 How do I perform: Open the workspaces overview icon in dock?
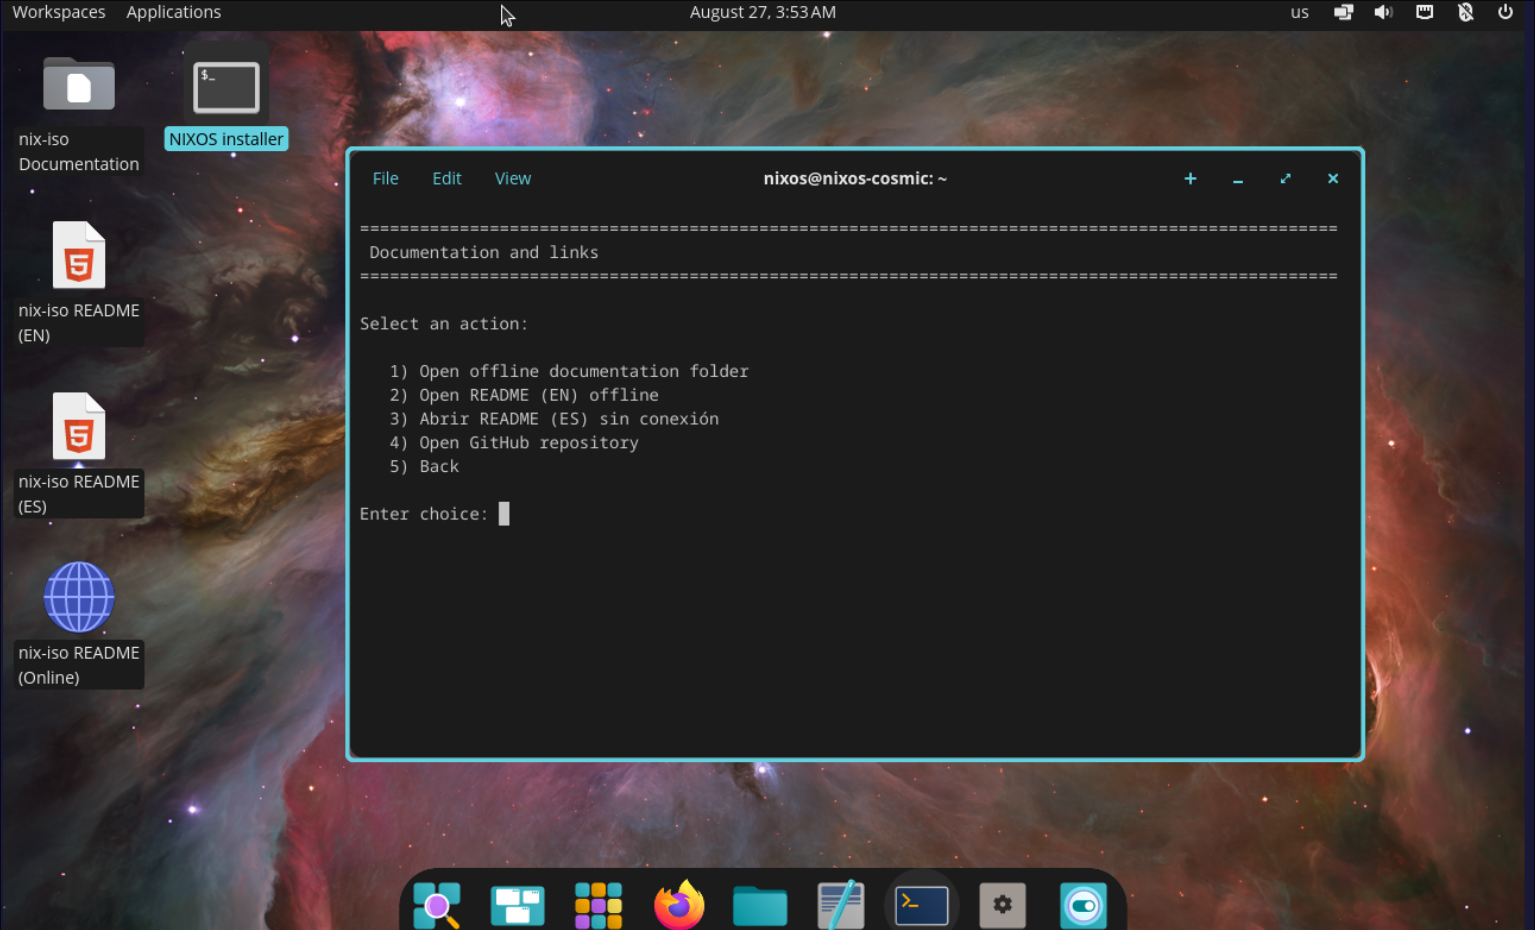pyautogui.click(x=517, y=905)
